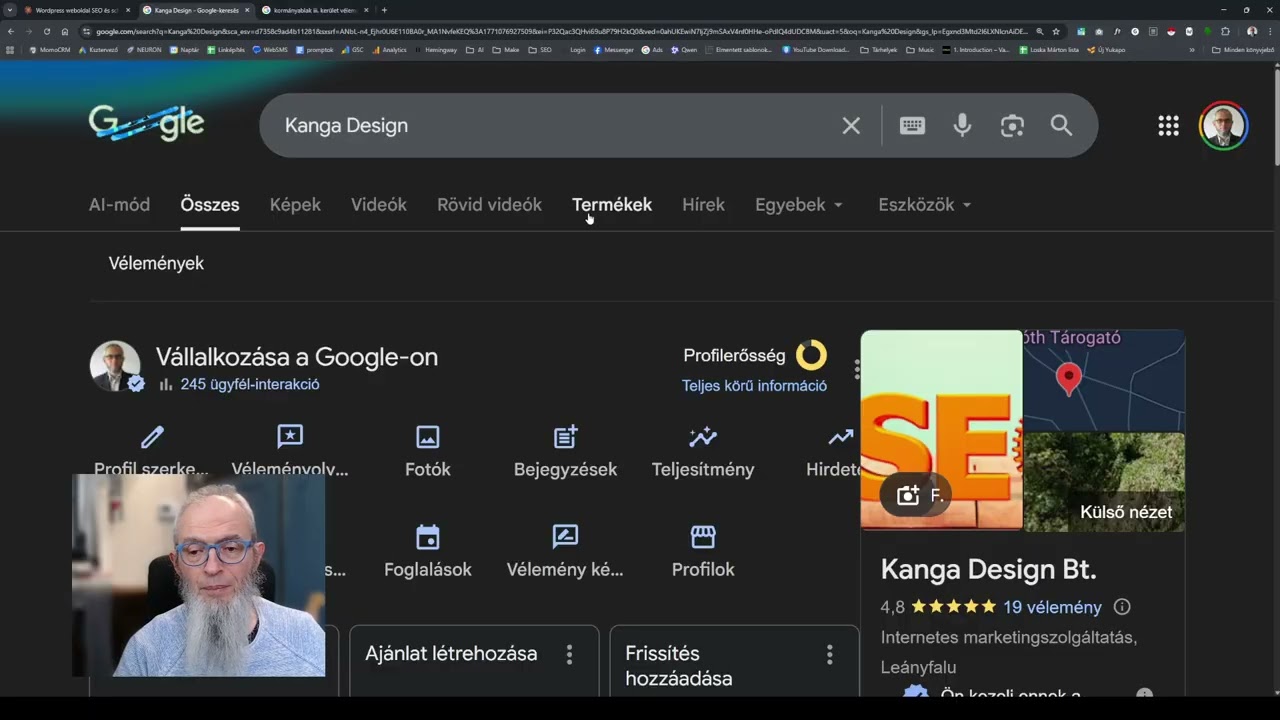
Task: Click the Teljes körű információ link
Action: 754,386
